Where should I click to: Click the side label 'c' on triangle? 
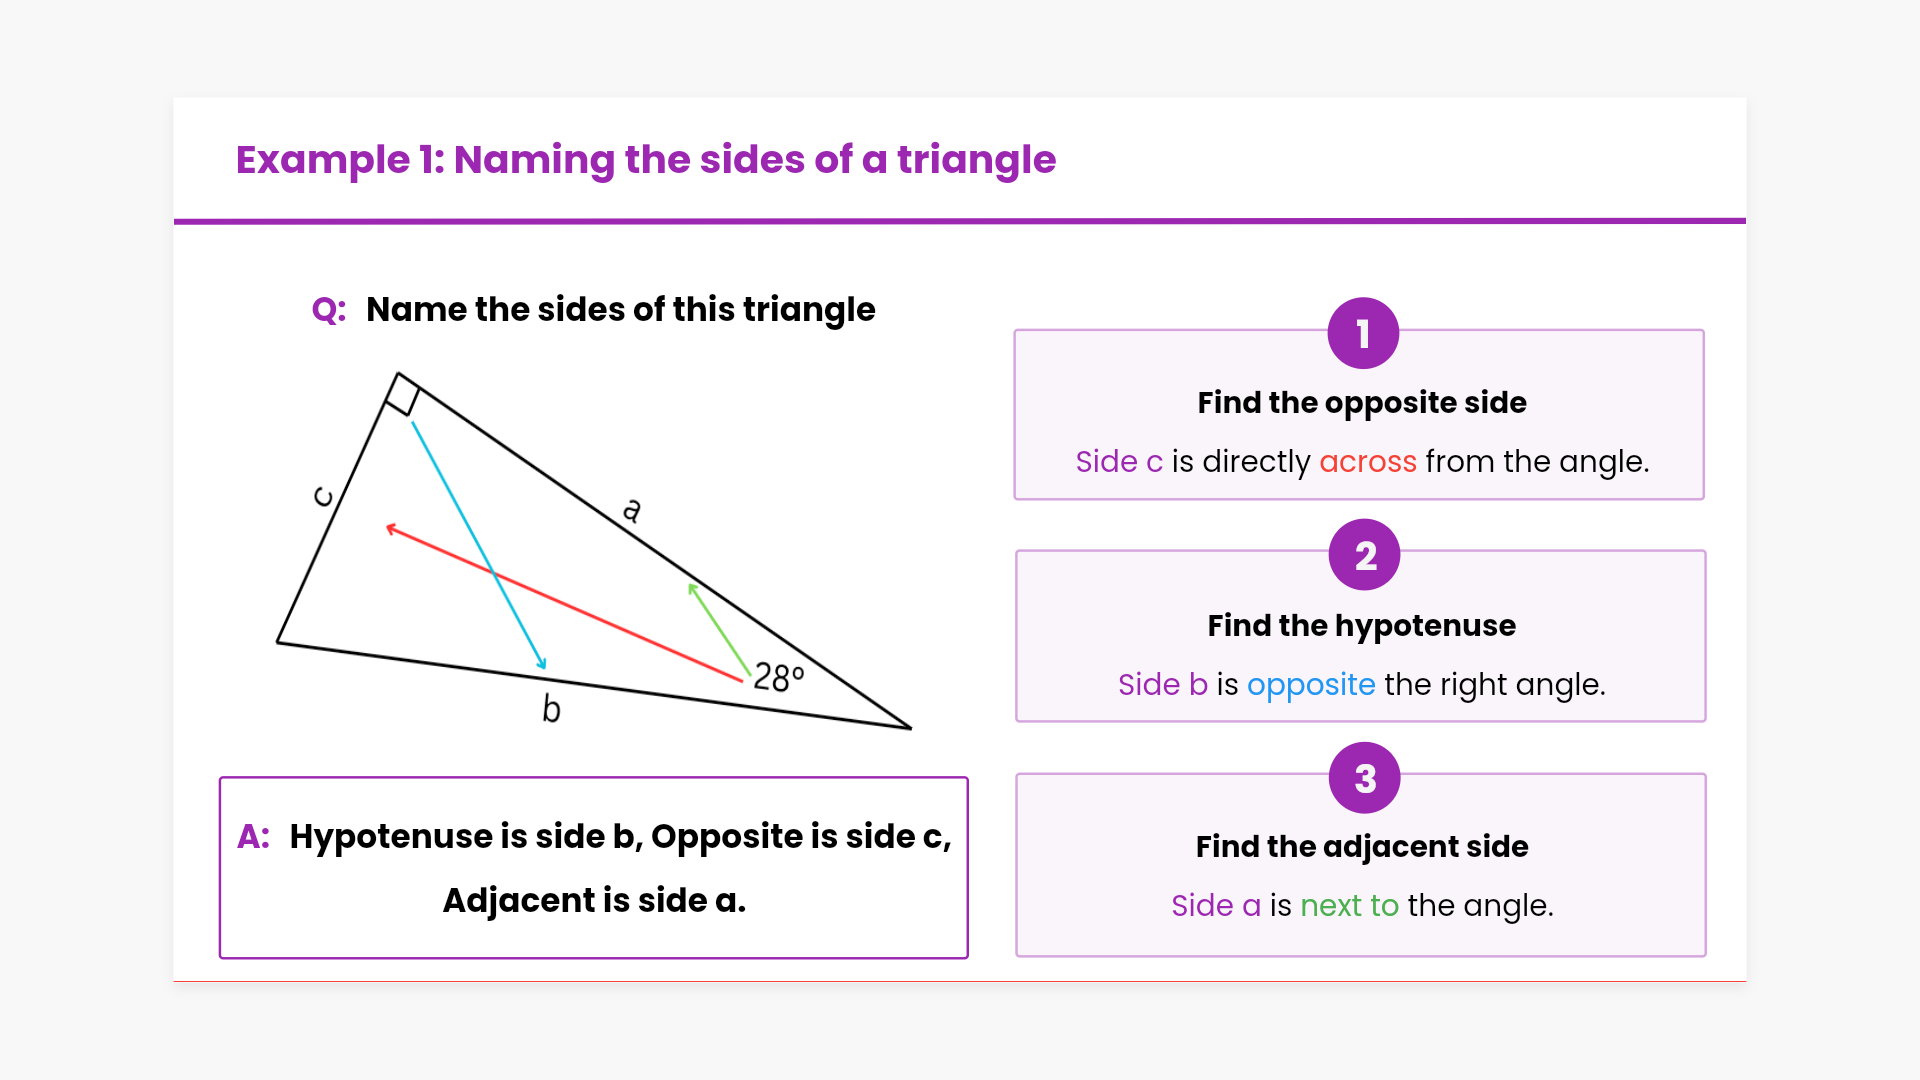pos(322,496)
